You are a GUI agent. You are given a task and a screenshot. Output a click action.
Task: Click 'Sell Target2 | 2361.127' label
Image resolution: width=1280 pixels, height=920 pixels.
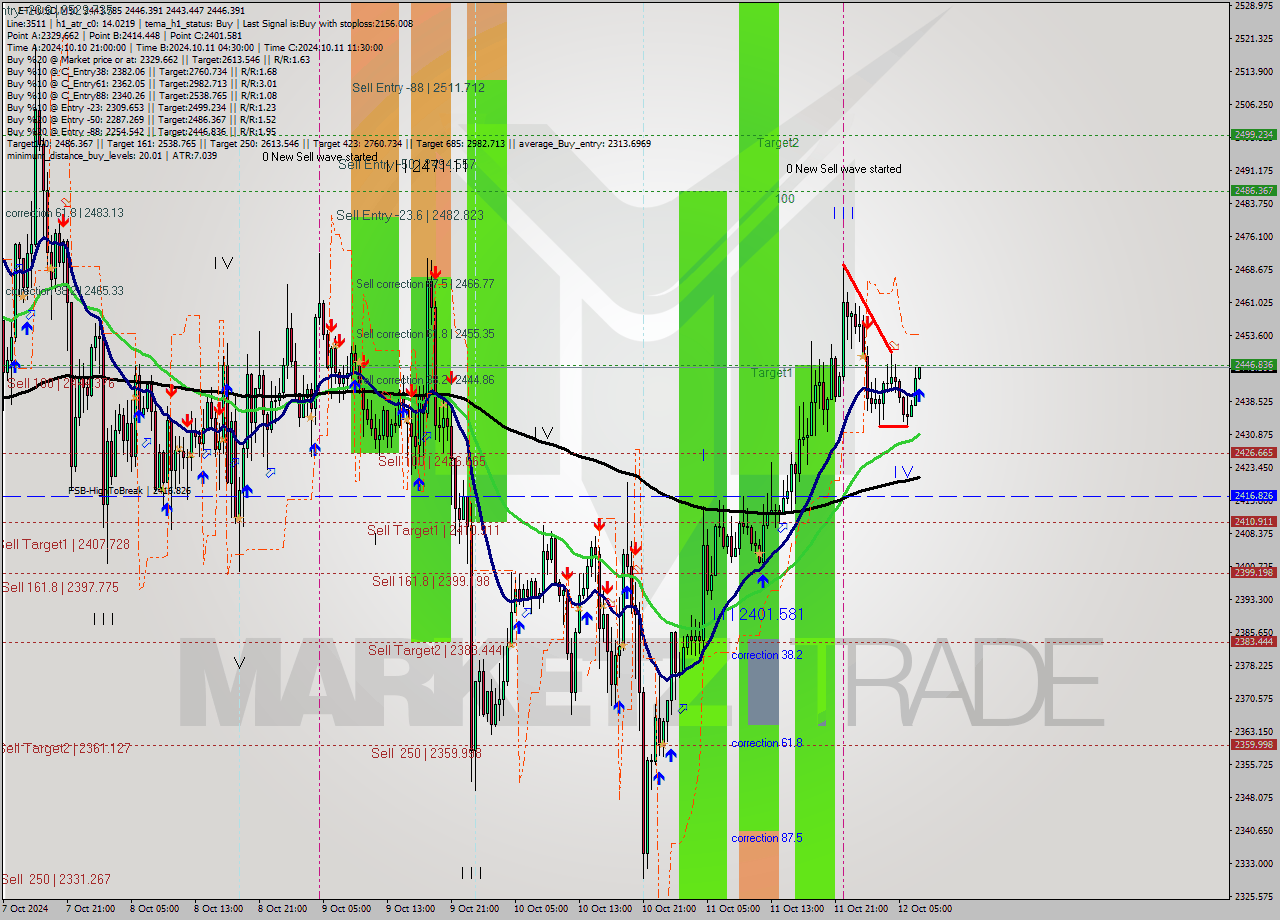click(x=65, y=748)
